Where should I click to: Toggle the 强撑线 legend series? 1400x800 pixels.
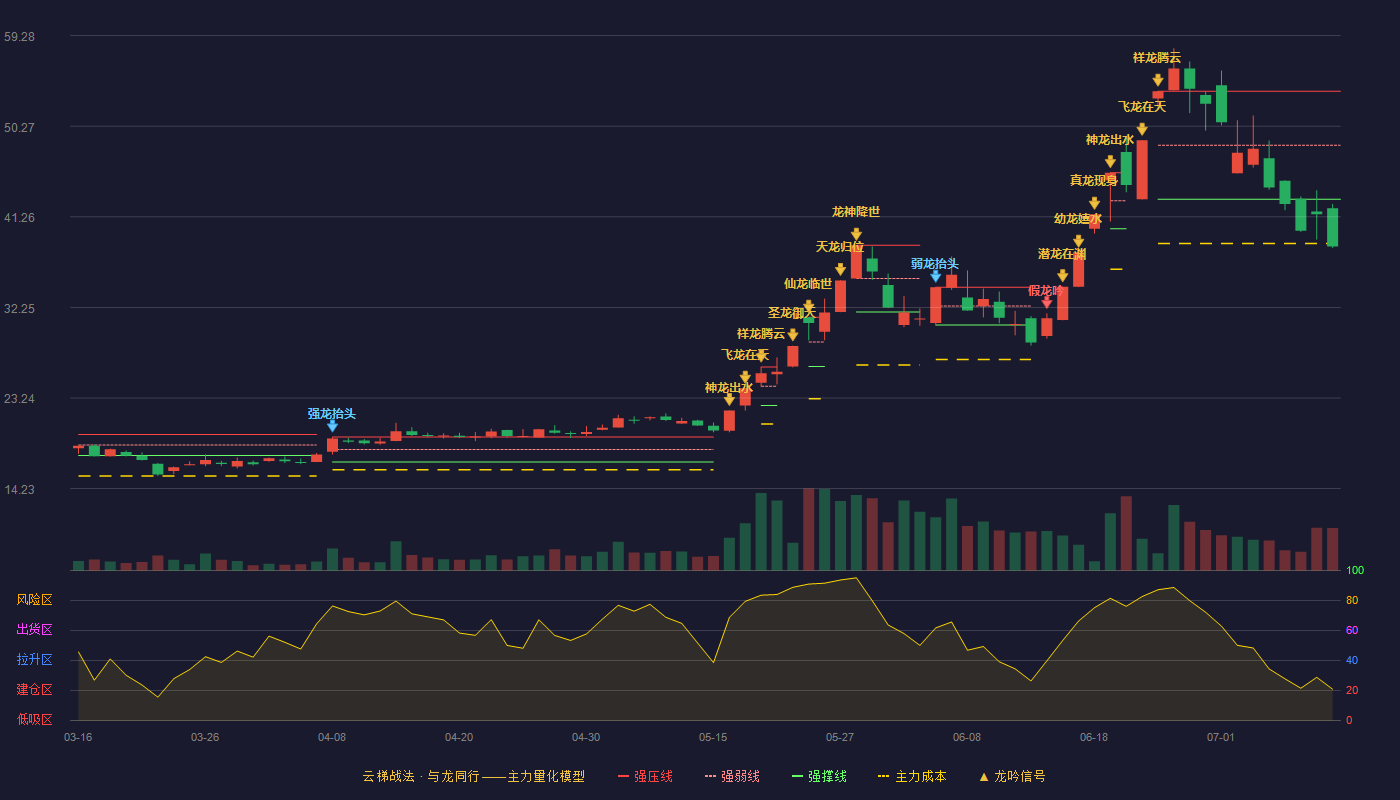(x=819, y=776)
